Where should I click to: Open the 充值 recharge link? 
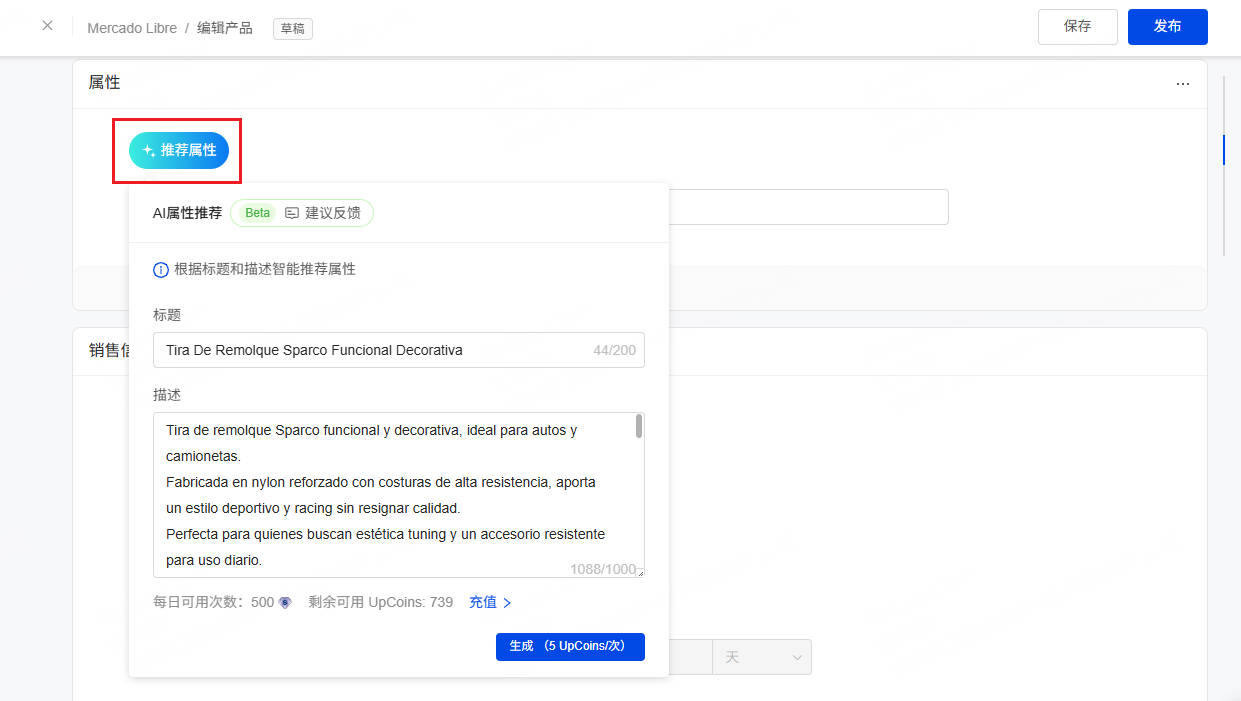point(483,602)
